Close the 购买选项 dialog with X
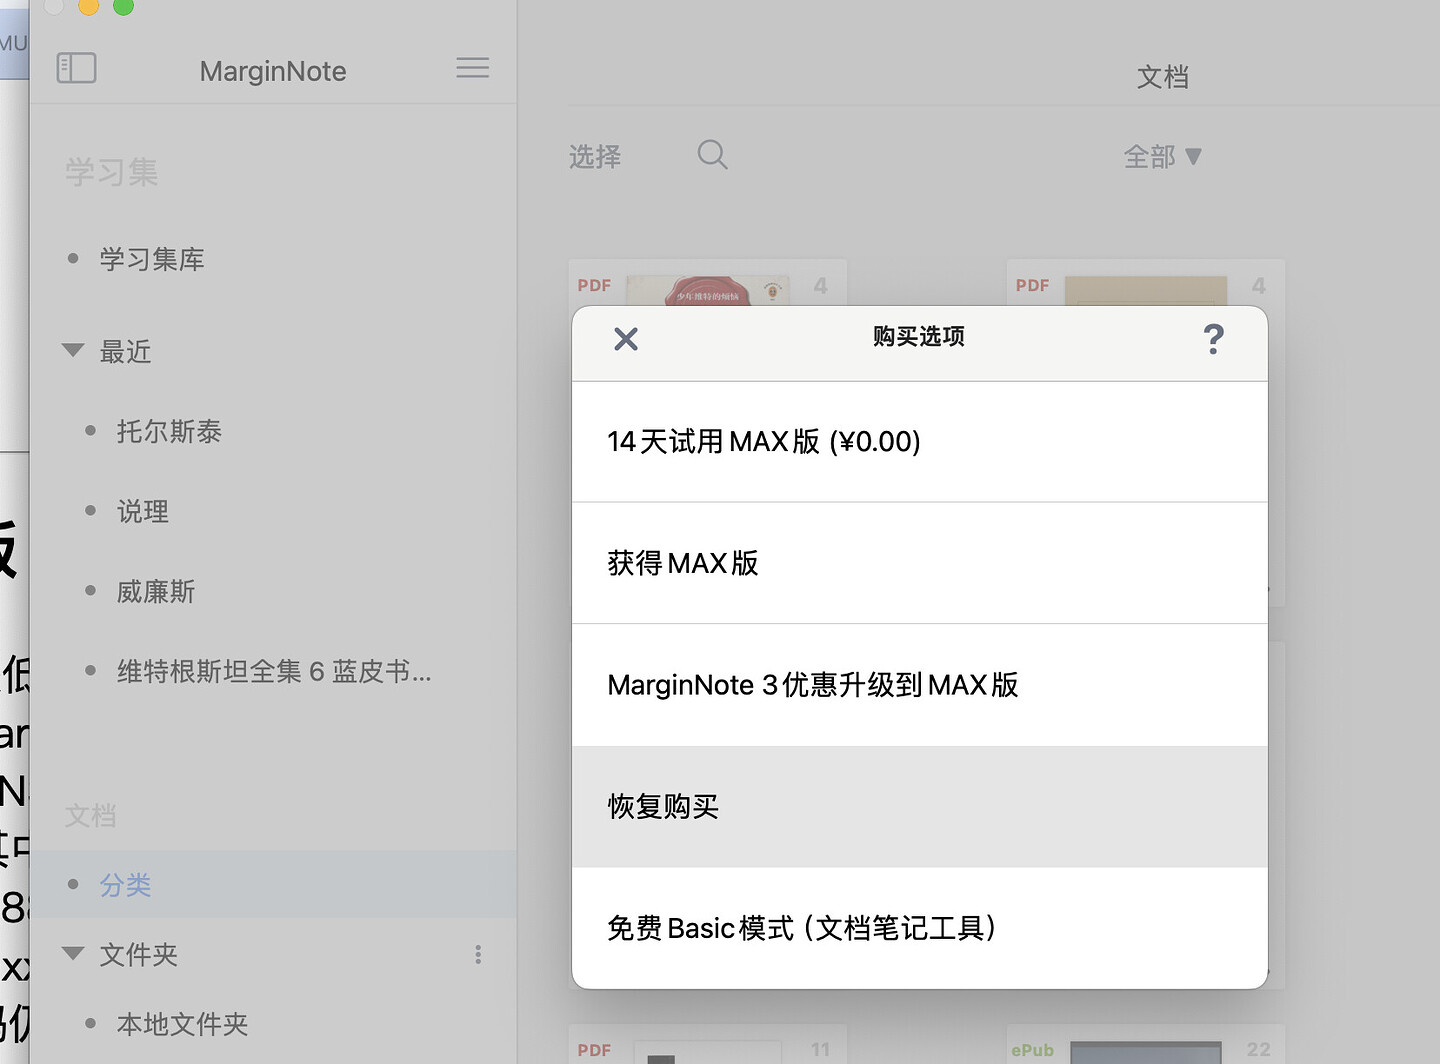The width and height of the screenshot is (1440, 1064). 626,339
